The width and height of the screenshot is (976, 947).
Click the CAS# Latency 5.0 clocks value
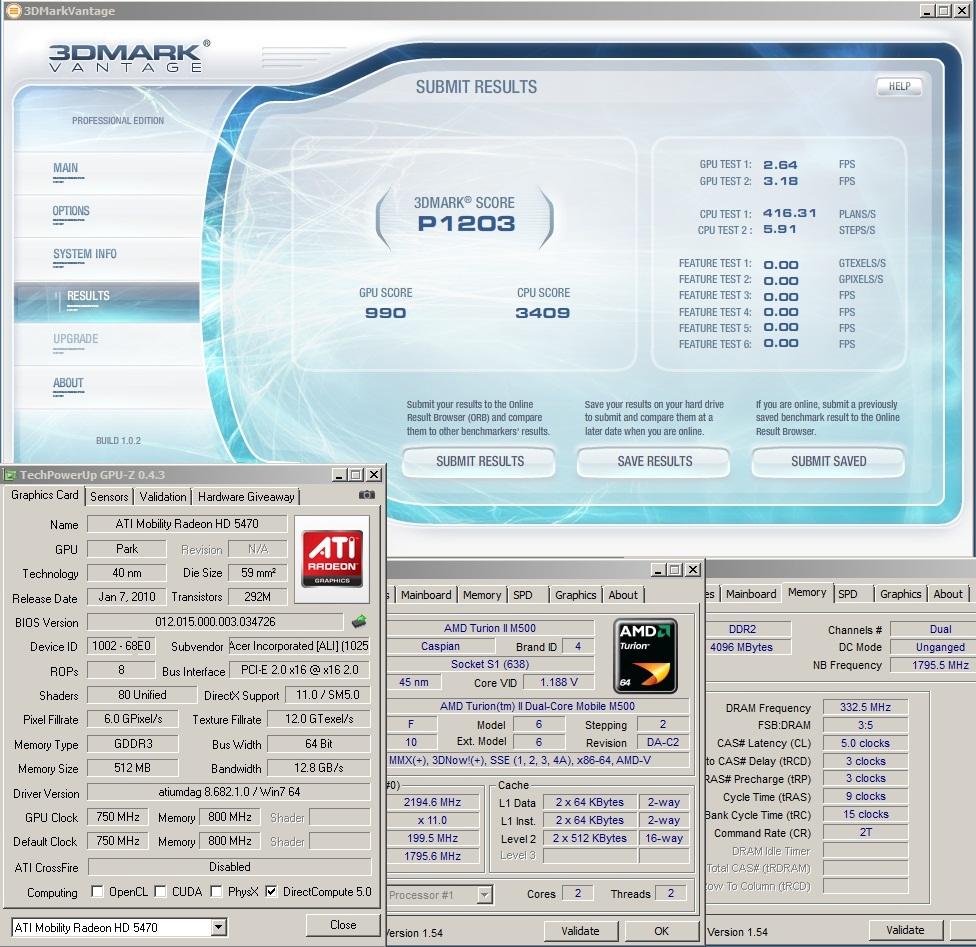pos(865,743)
